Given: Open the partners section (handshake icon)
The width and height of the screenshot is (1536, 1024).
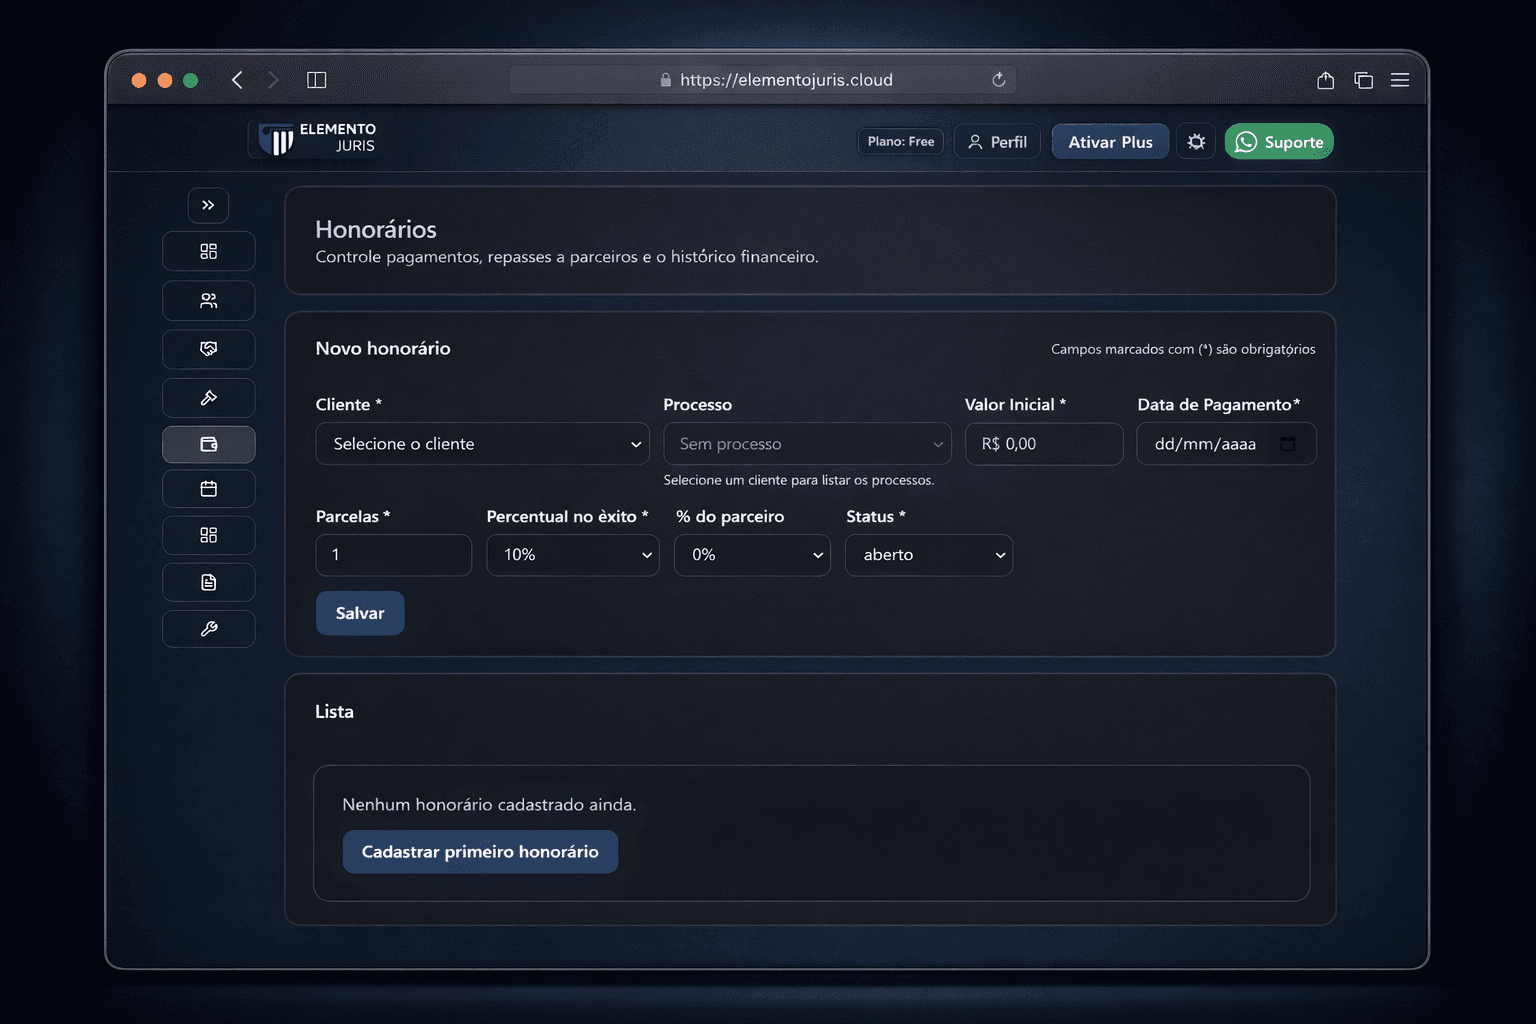Looking at the screenshot, I should (208, 349).
